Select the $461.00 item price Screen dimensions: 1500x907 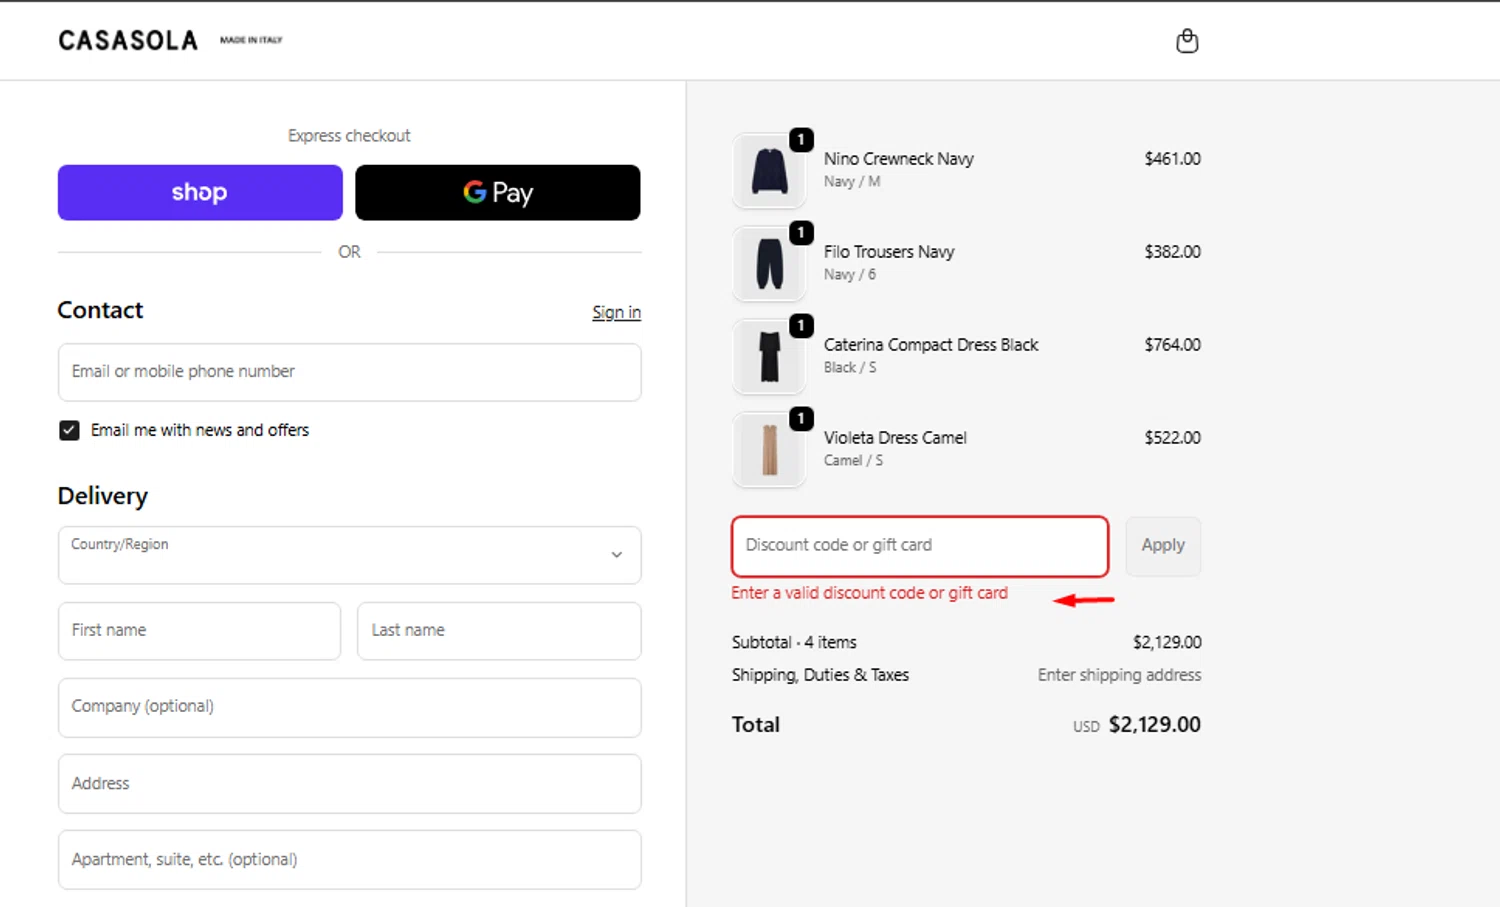coord(1172,159)
